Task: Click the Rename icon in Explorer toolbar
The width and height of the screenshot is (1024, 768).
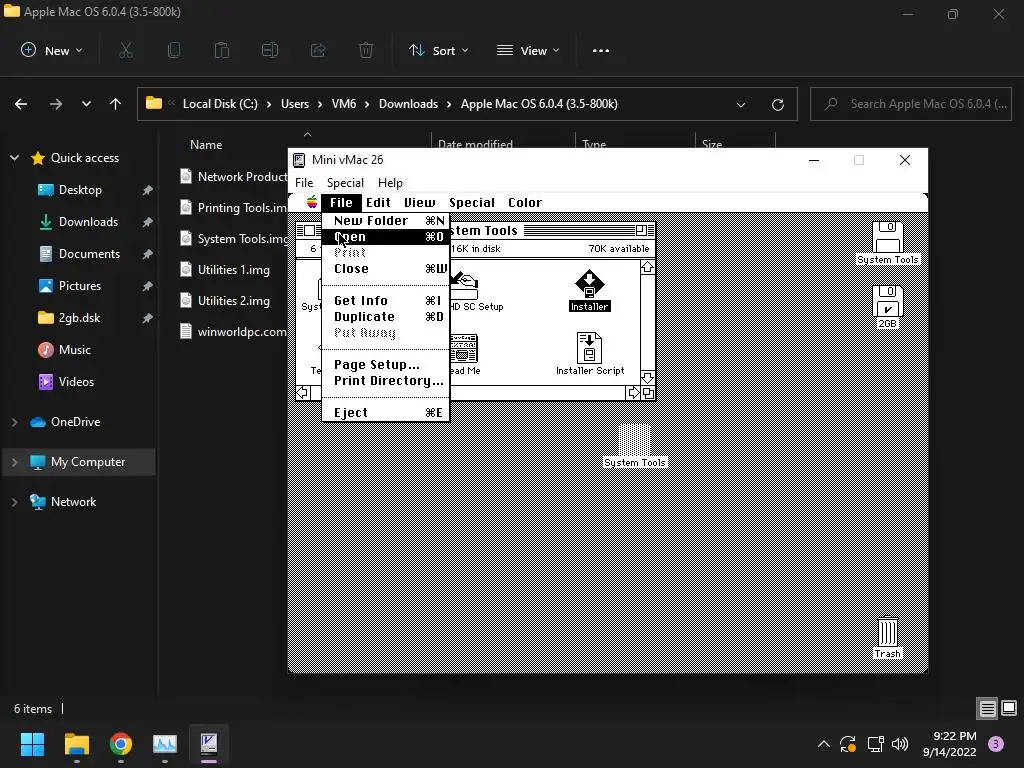Action: coord(270,50)
